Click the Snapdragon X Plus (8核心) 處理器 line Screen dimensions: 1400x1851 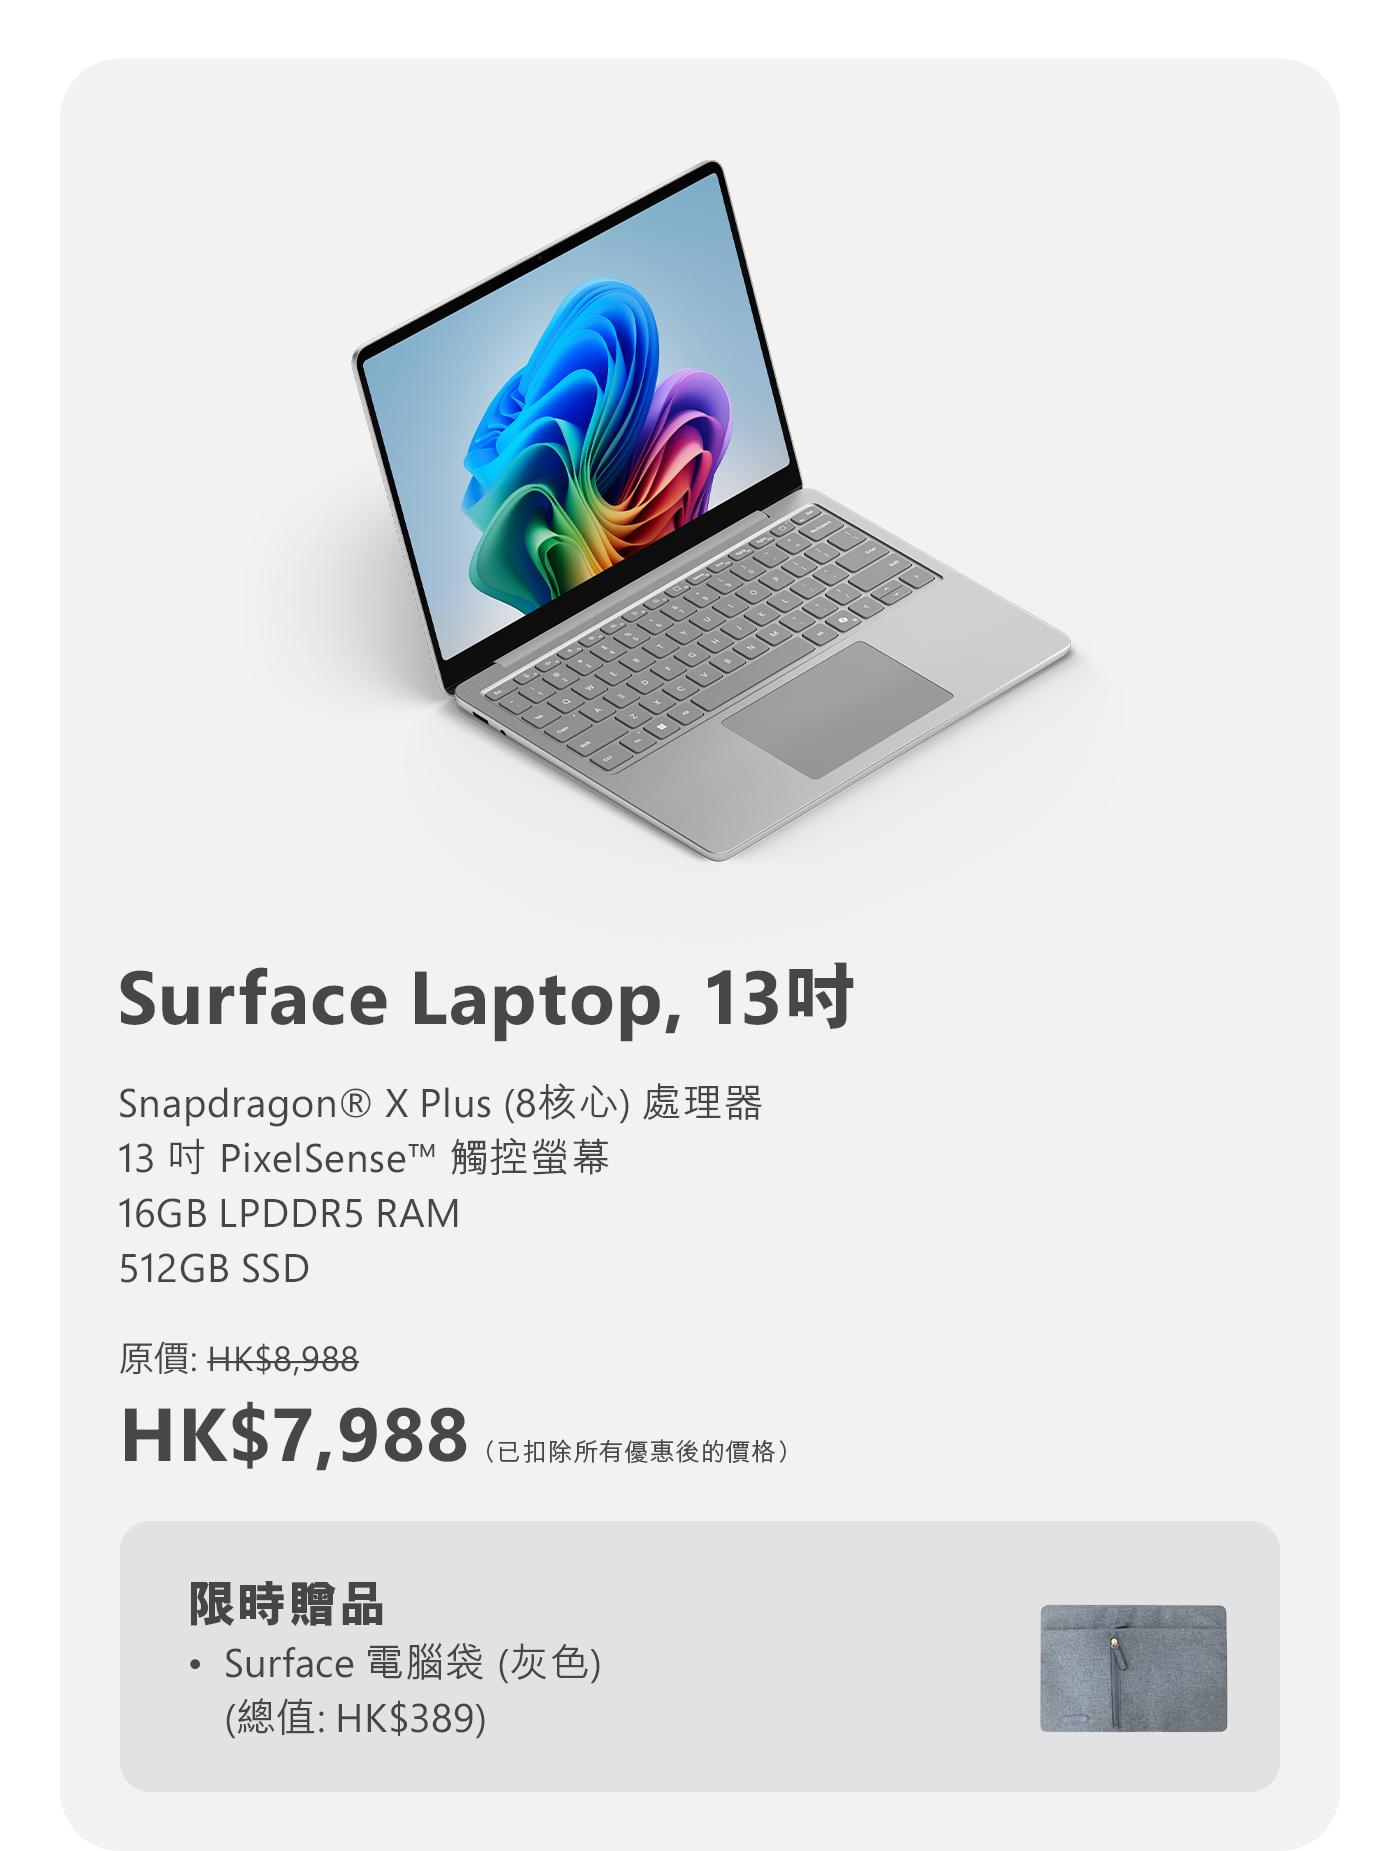point(440,1103)
